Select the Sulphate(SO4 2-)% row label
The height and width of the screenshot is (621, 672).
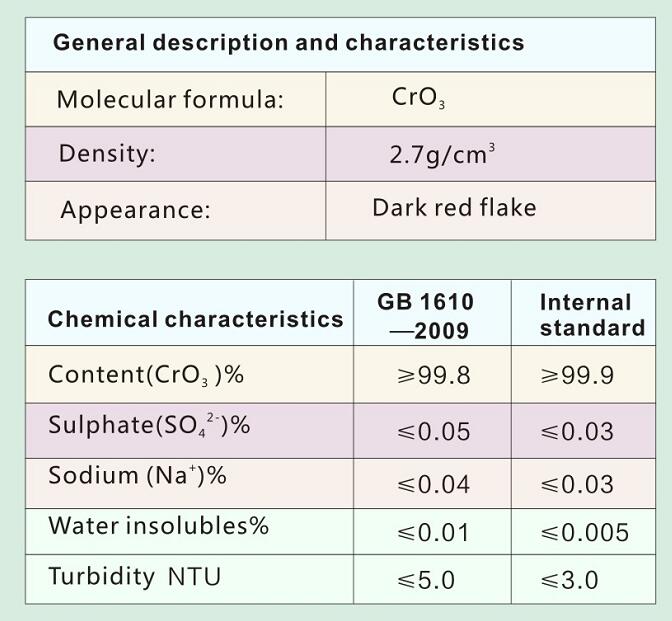coord(149,426)
